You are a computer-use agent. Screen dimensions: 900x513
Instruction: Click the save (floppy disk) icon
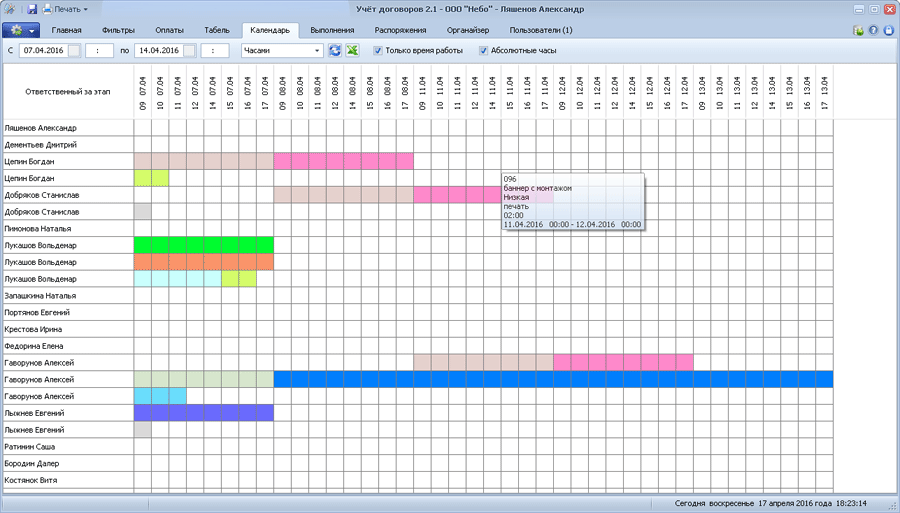pyautogui.click(x=32, y=9)
